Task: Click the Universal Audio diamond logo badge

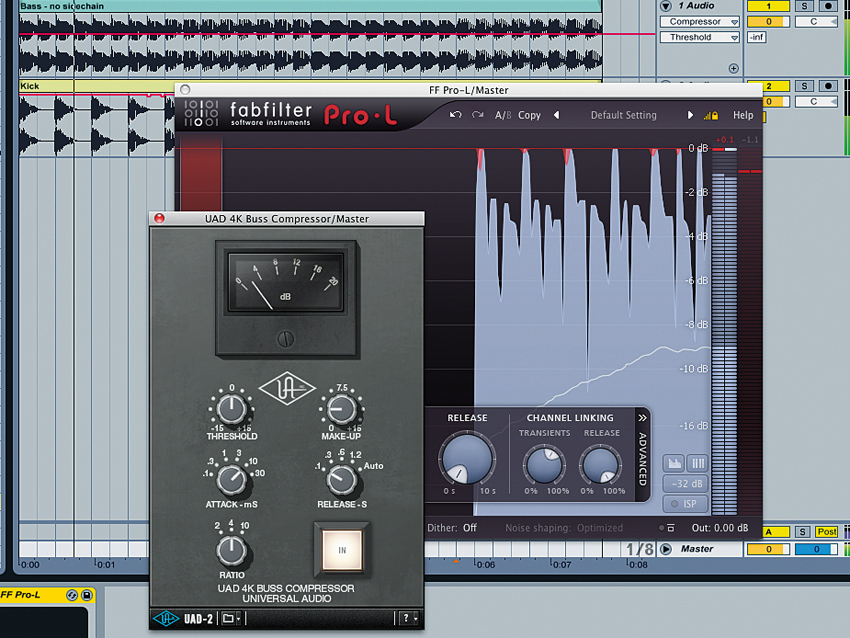Action: [x=287, y=388]
